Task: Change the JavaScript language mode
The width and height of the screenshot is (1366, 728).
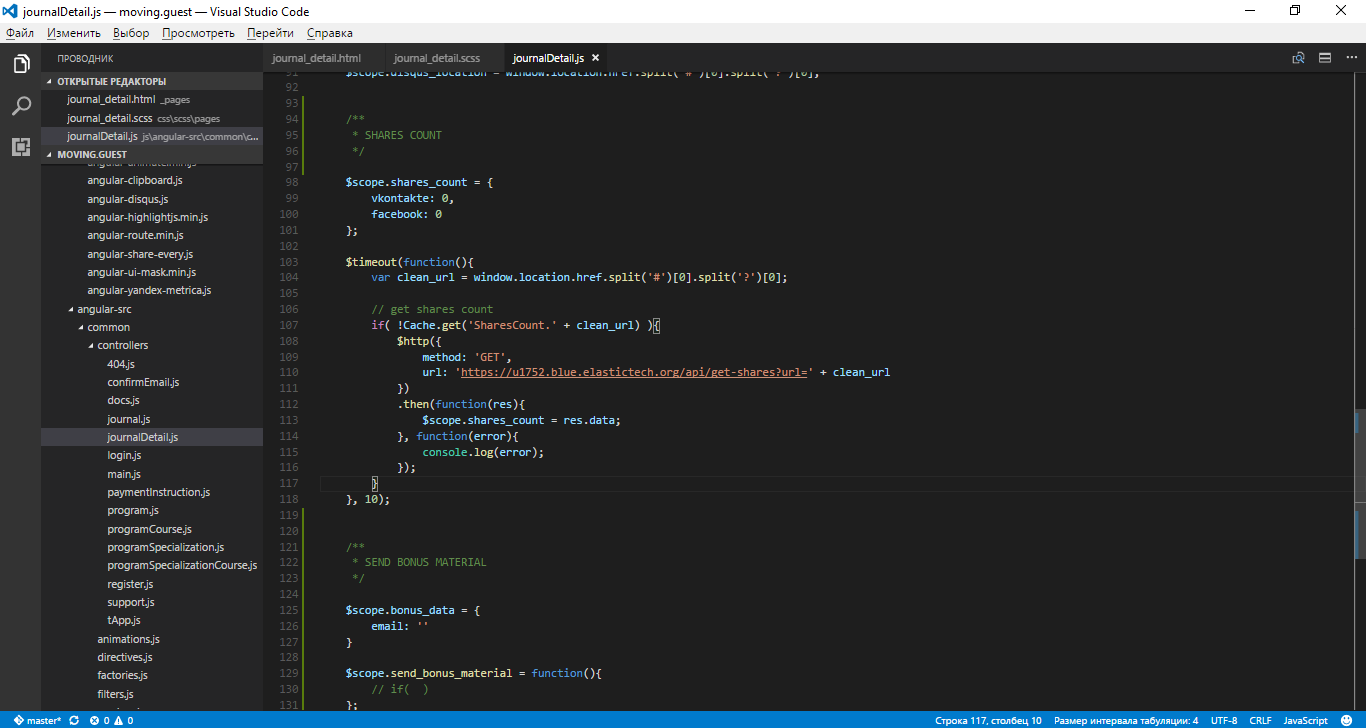Action: 1305,720
